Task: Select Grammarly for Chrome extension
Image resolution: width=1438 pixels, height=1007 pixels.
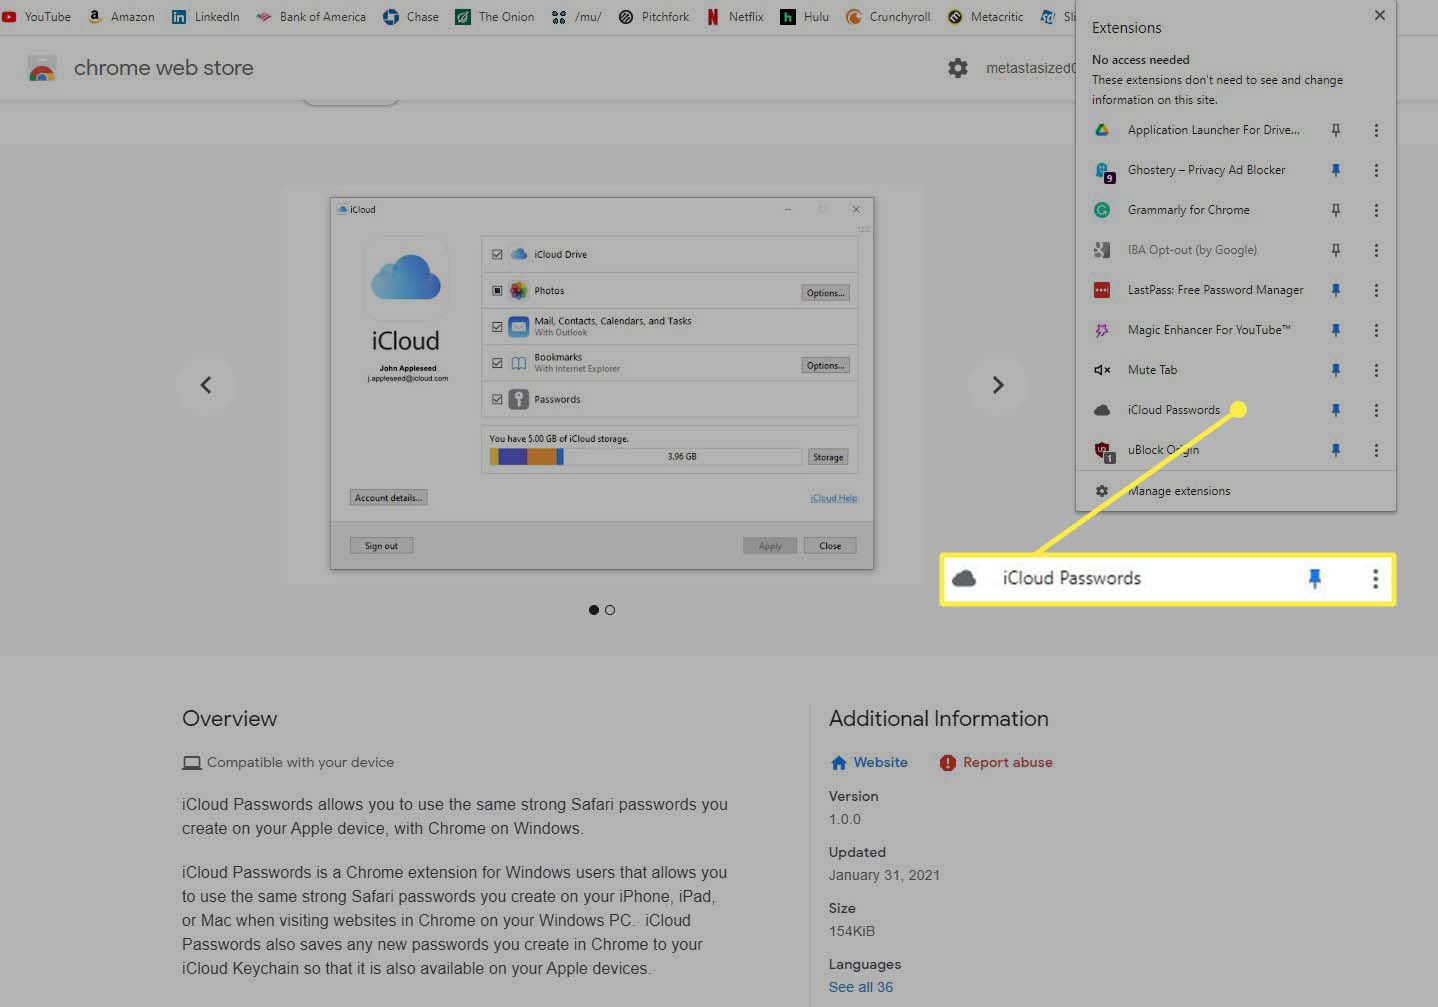Action: pyautogui.click(x=1188, y=210)
